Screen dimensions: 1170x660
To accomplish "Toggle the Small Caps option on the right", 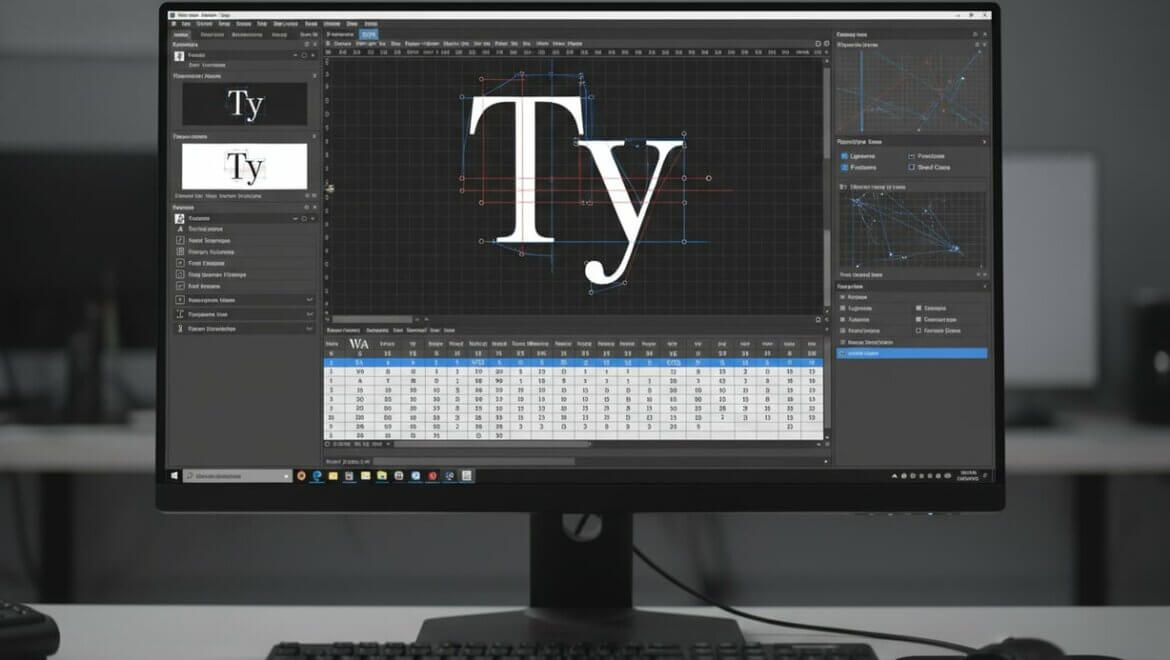I will pos(911,166).
